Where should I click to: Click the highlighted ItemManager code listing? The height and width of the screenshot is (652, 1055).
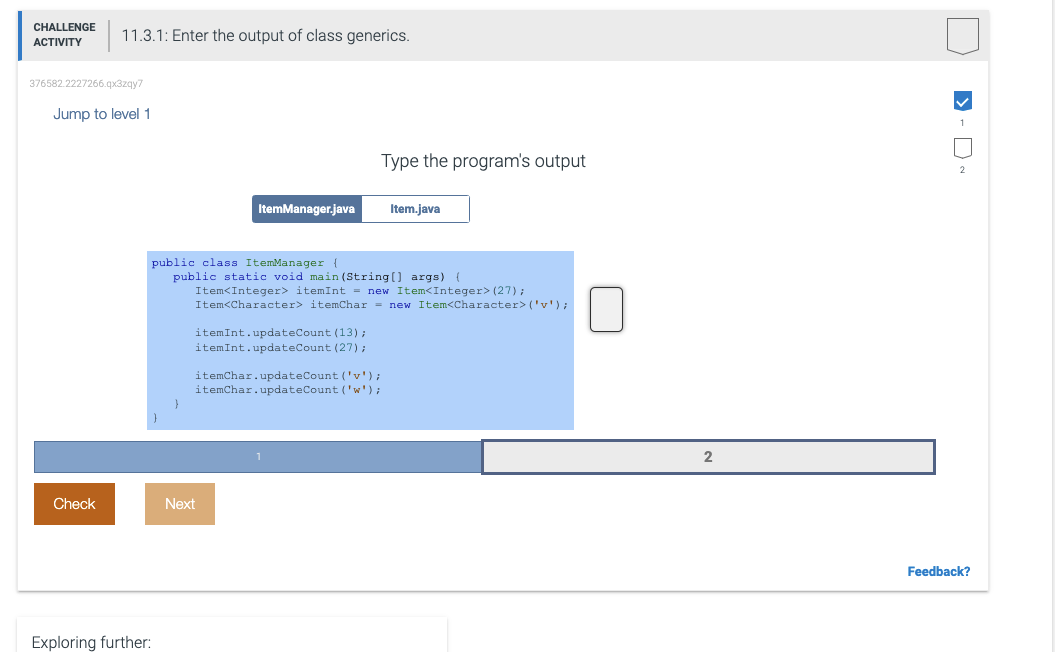(360, 340)
